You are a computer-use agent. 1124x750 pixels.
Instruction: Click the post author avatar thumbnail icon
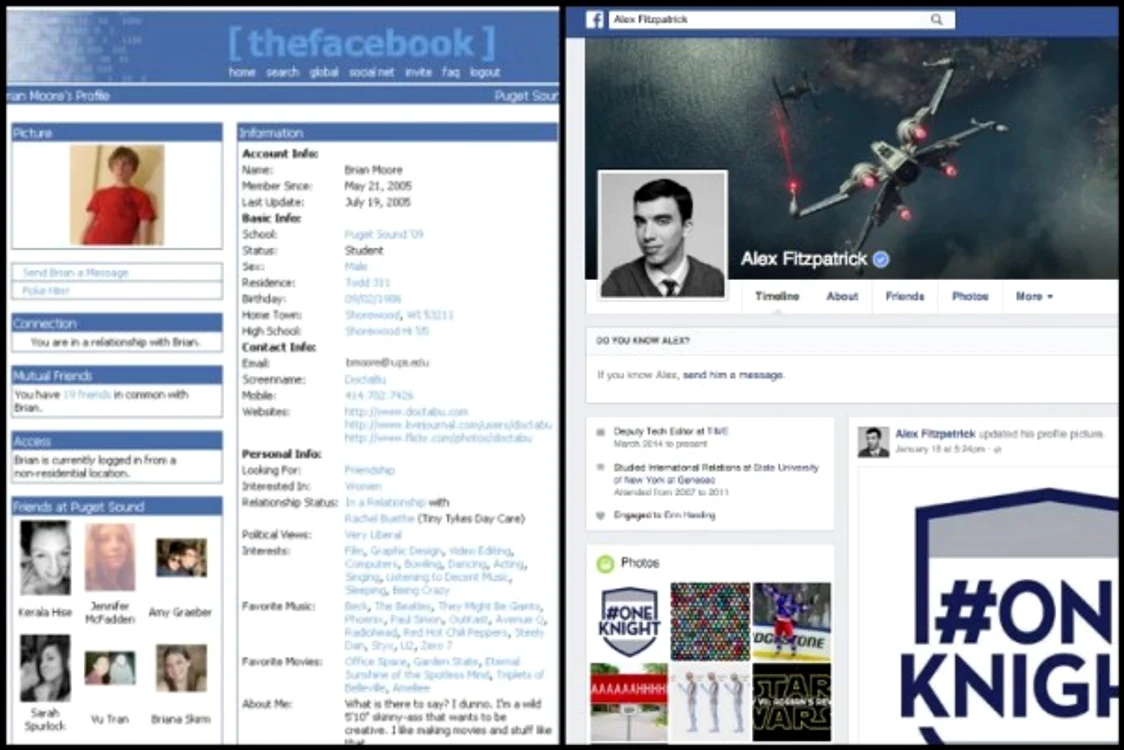[x=873, y=441]
